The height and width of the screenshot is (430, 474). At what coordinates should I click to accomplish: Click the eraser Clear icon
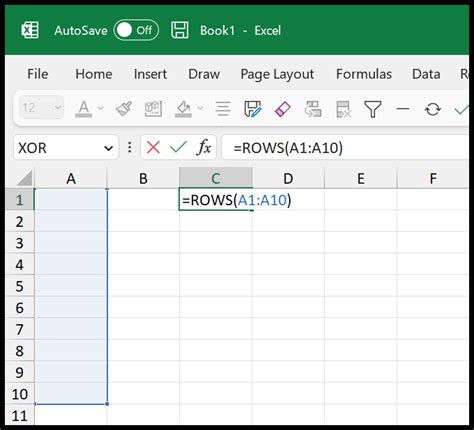[x=283, y=109]
